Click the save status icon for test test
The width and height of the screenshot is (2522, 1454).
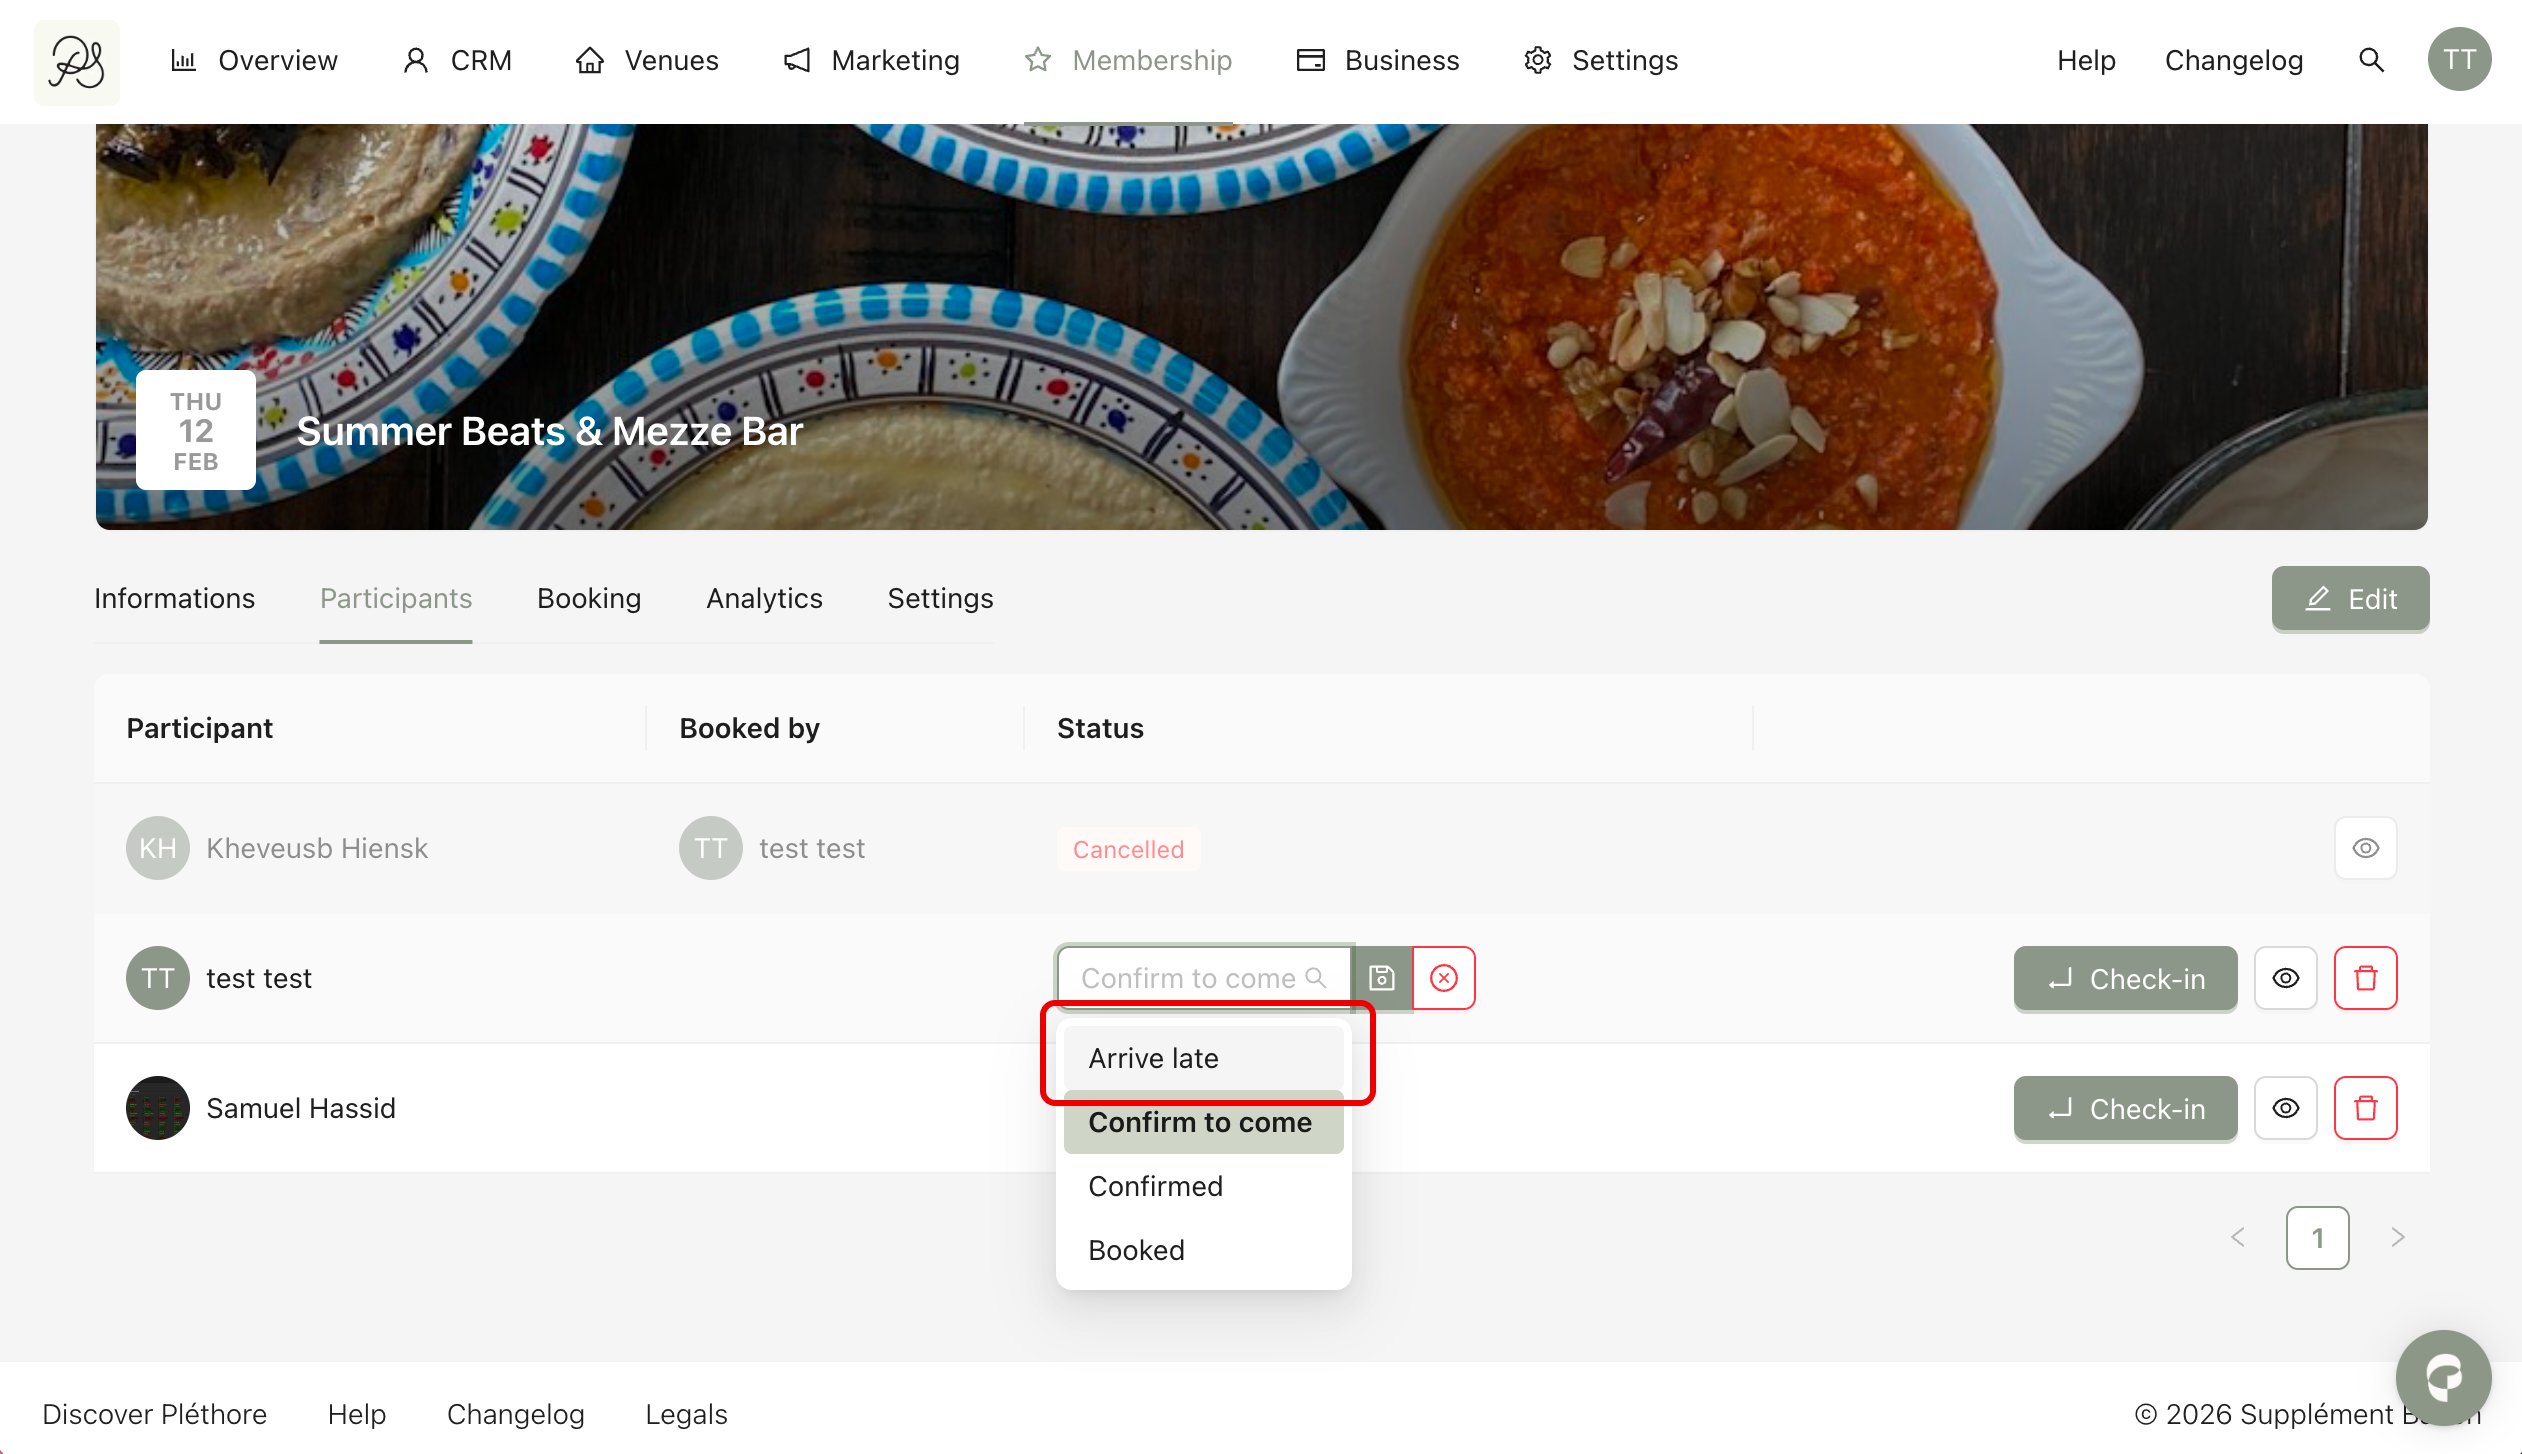[1382, 978]
